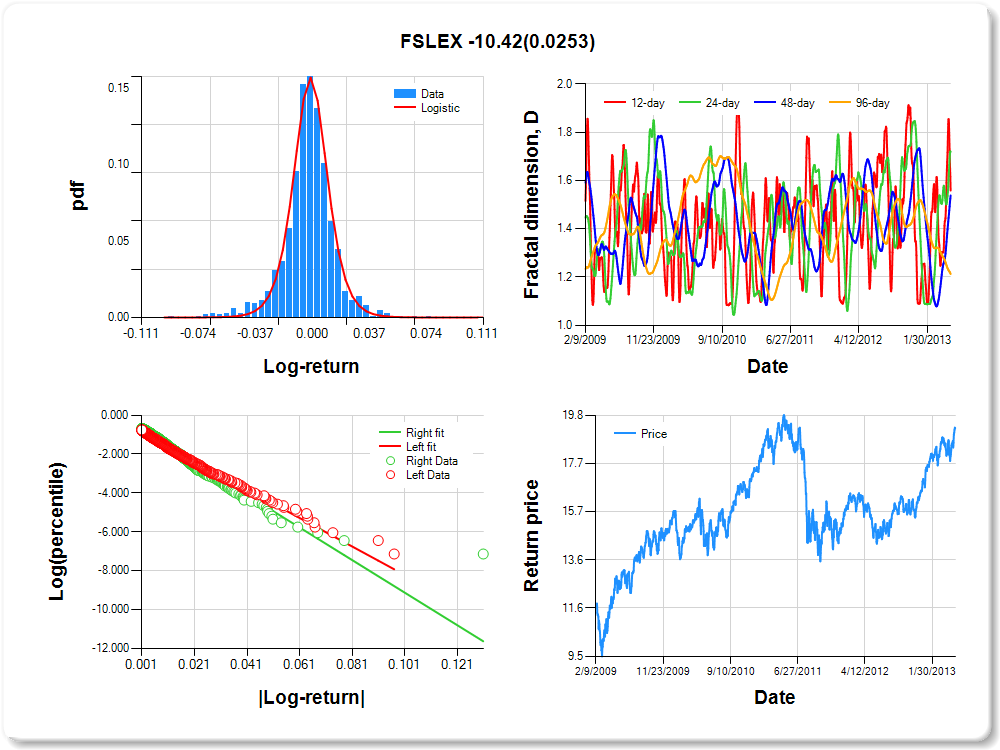Screen dimensions: 1000x750
Task: Click the -12.000 tick on Log(percentile) axis
Action: tap(111, 648)
